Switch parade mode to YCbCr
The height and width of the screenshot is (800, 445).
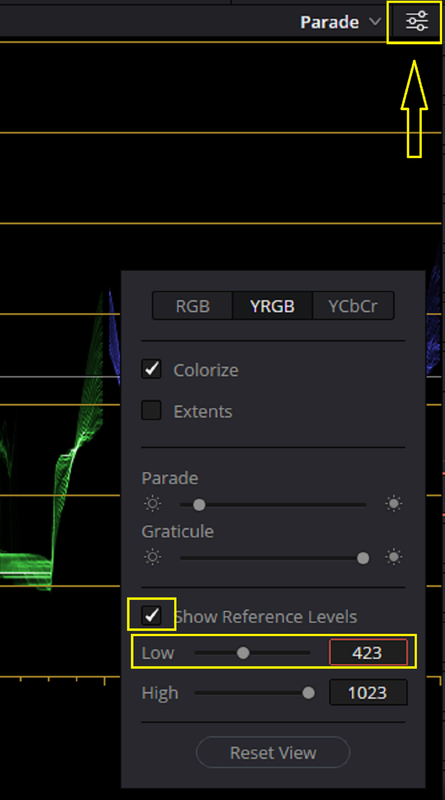click(x=353, y=306)
